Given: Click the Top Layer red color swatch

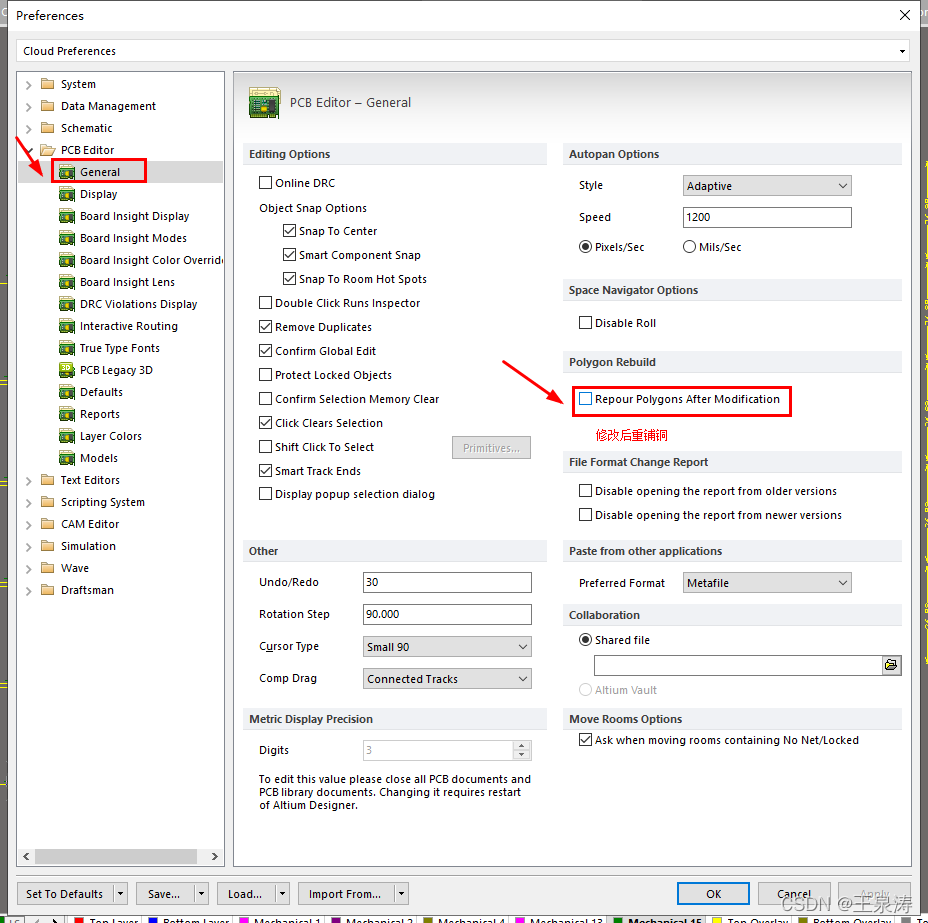Looking at the screenshot, I should pyautogui.click(x=79, y=920).
